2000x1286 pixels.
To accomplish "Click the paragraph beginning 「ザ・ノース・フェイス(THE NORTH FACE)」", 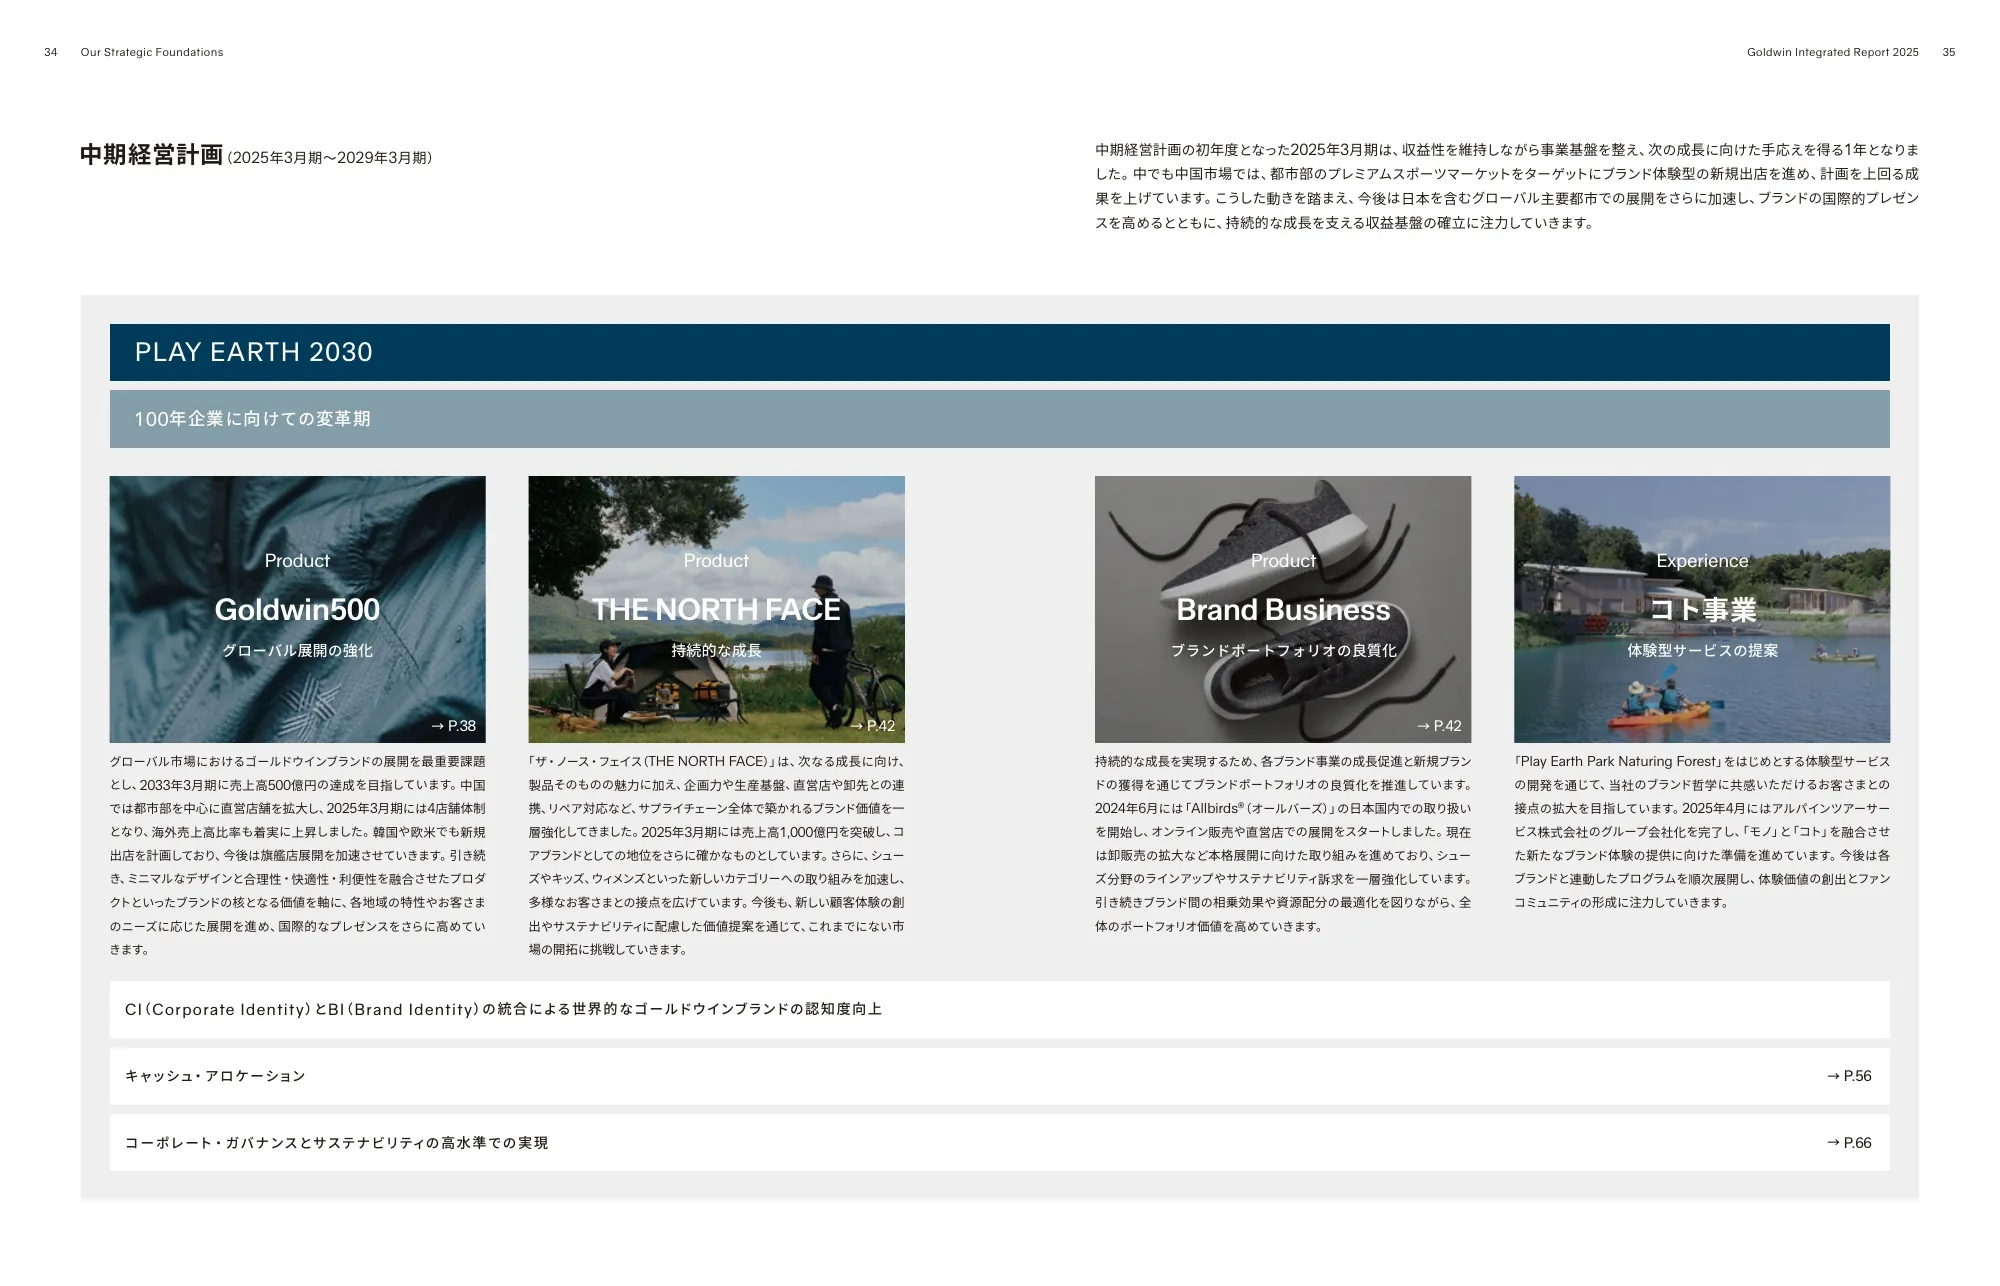I will (716, 856).
